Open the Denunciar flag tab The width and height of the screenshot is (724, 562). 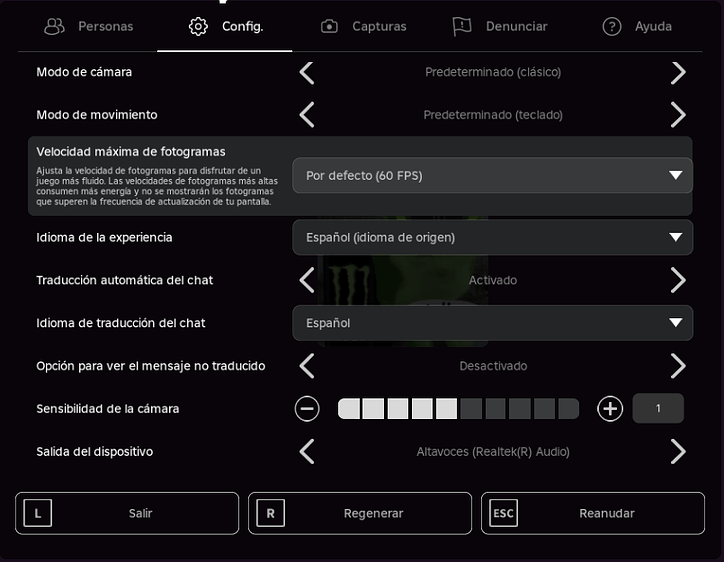click(x=500, y=26)
